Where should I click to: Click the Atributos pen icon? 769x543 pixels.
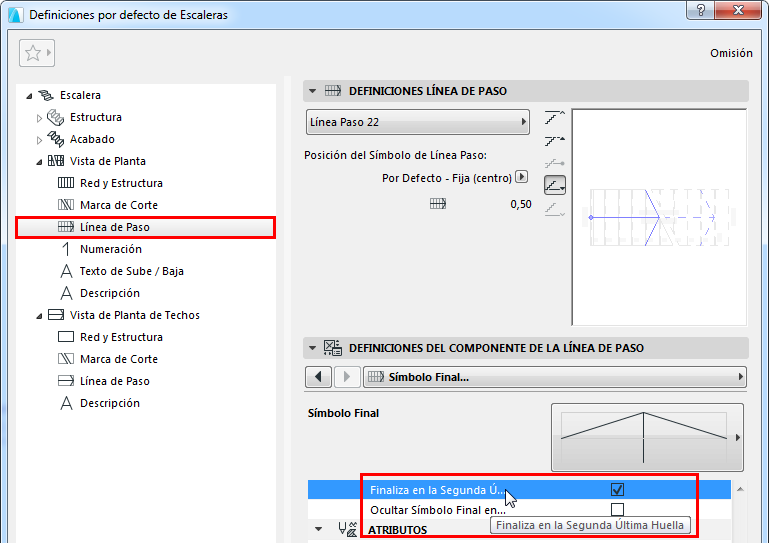(348, 529)
